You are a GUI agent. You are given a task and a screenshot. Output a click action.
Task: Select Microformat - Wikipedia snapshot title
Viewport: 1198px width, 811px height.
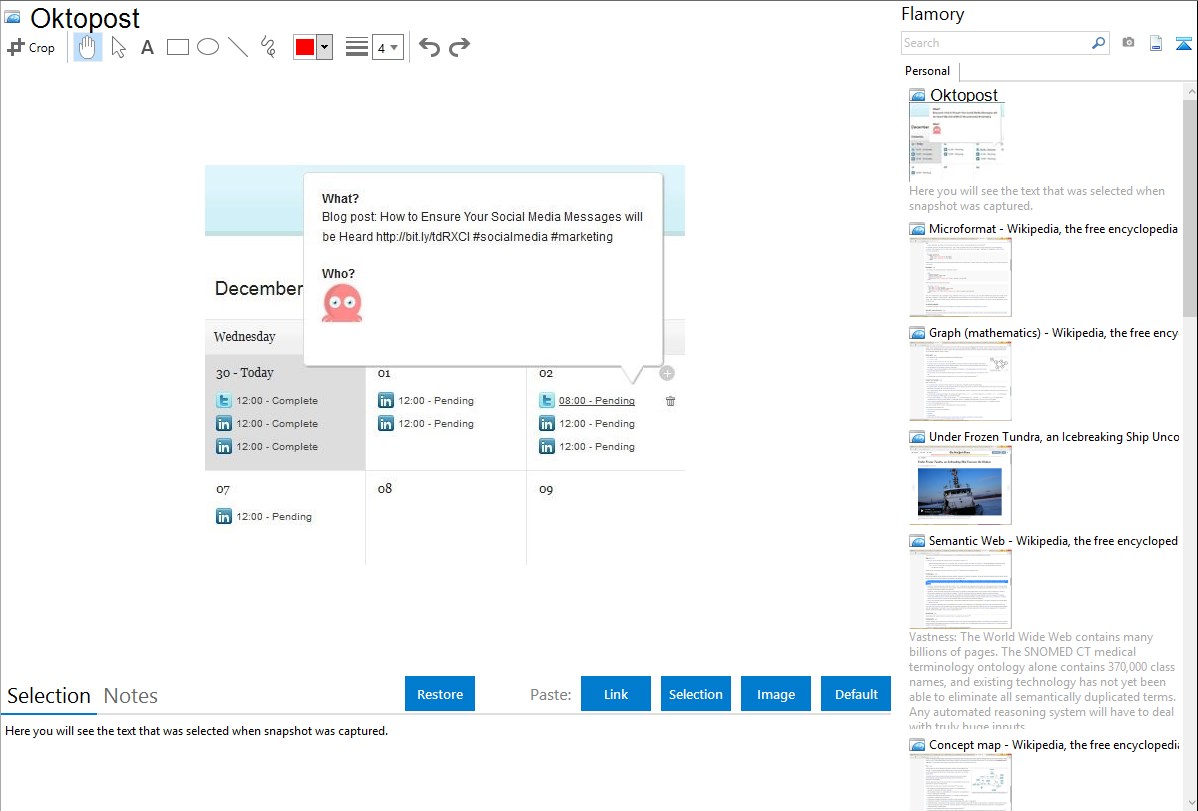click(1053, 229)
